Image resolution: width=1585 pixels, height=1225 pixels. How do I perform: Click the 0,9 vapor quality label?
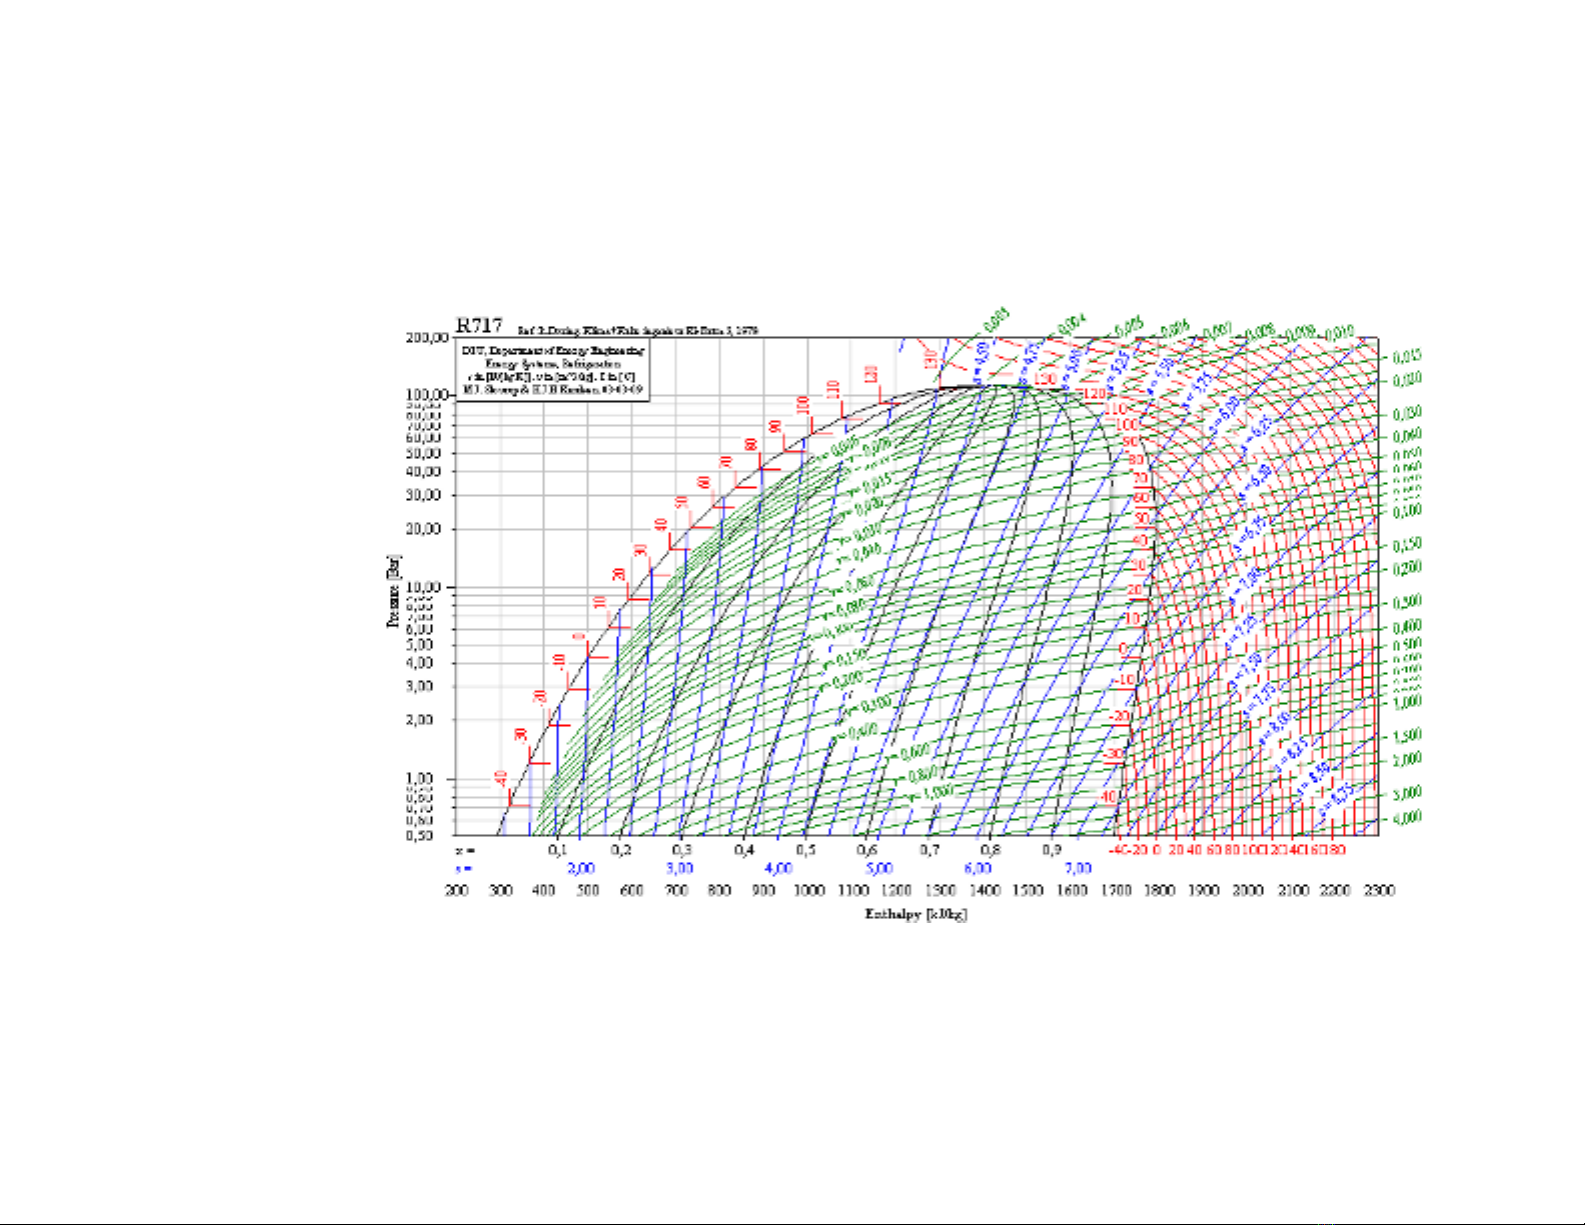click(x=1052, y=850)
